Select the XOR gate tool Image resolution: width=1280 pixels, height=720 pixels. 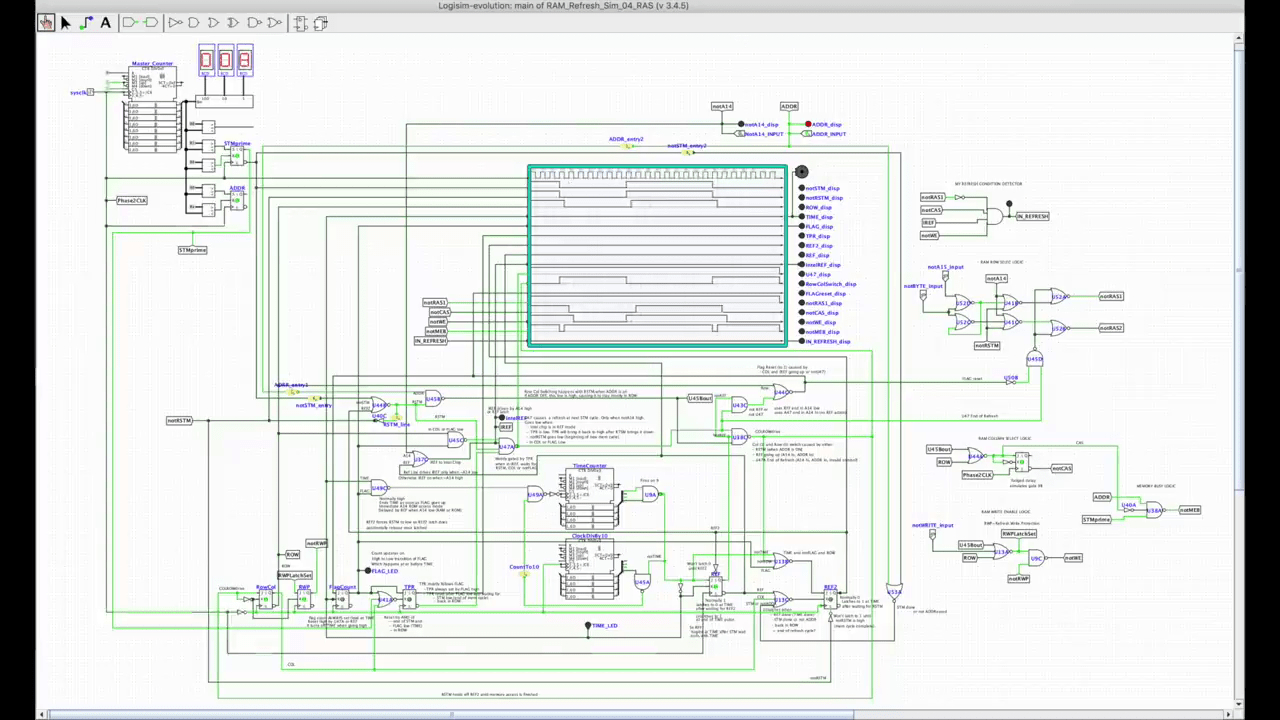[x=234, y=22]
